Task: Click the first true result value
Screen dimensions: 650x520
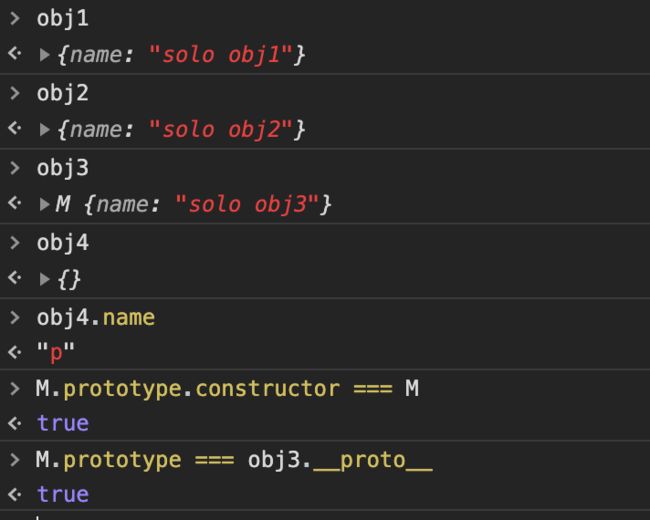Action: [63, 423]
